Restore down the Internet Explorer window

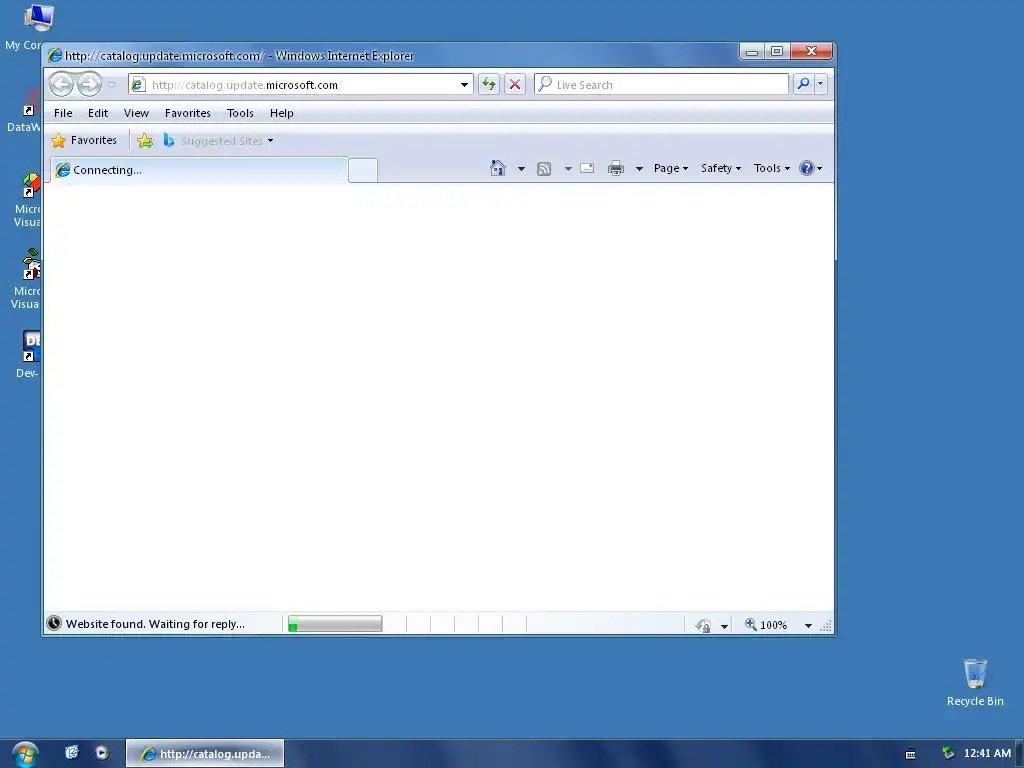(x=777, y=52)
